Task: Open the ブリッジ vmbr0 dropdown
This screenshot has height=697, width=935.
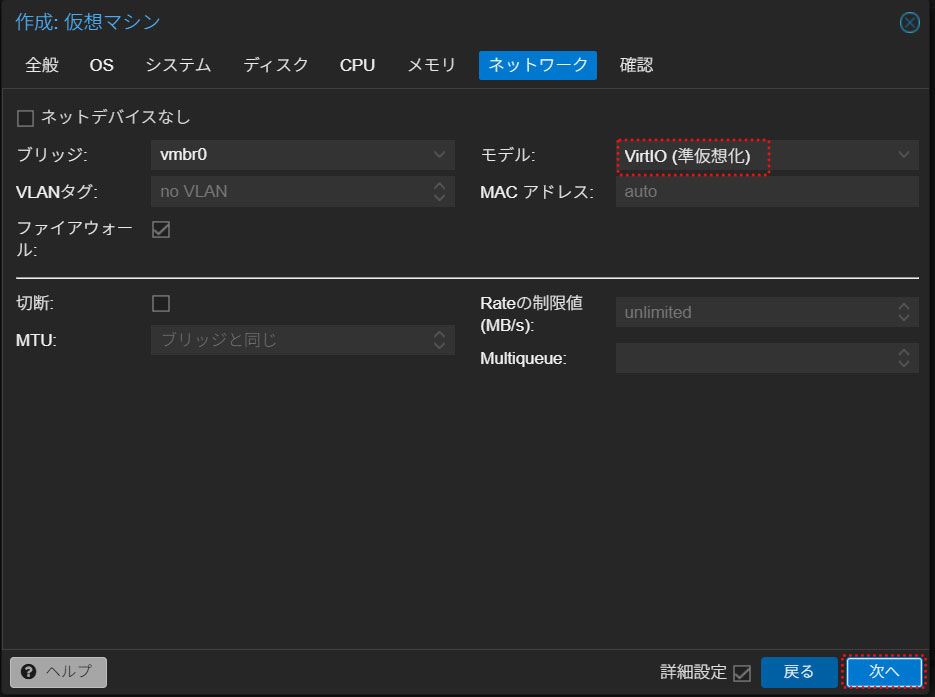Action: (x=439, y=155)
